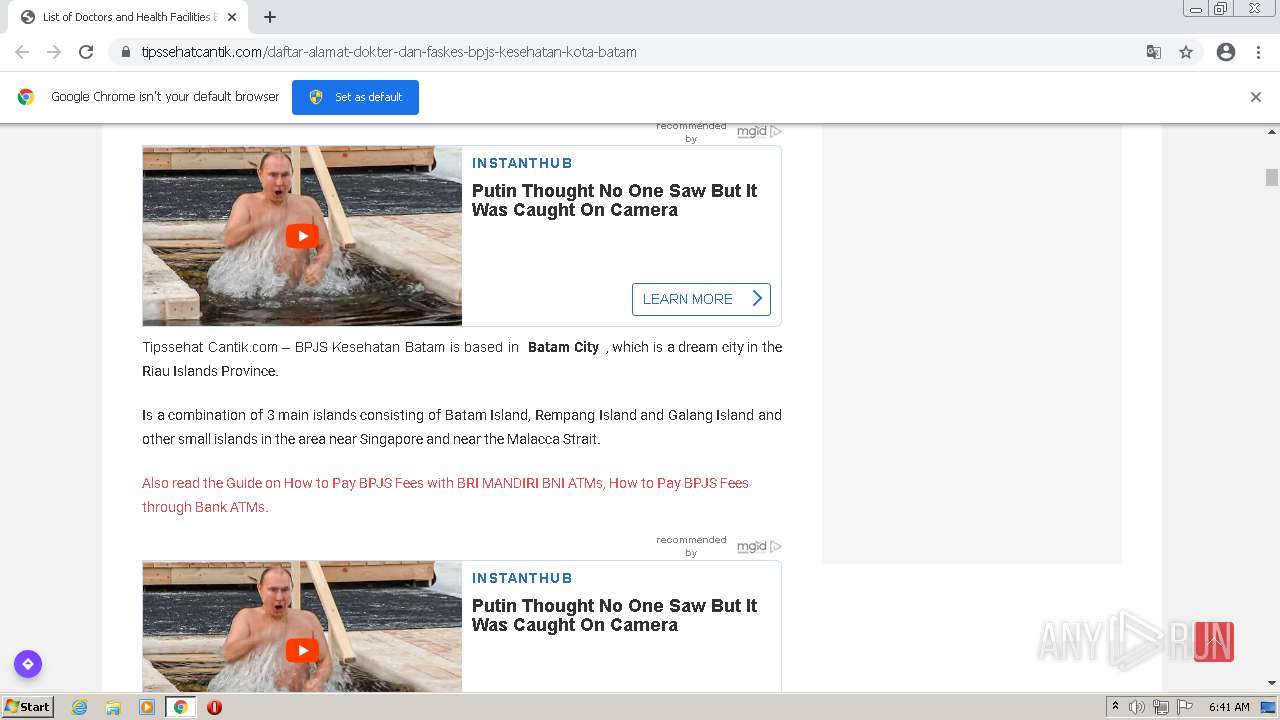Viewport: 1280px width, 720px height.
Task: Open the volume speaker tray icon
Action: tap(1137, 707)
